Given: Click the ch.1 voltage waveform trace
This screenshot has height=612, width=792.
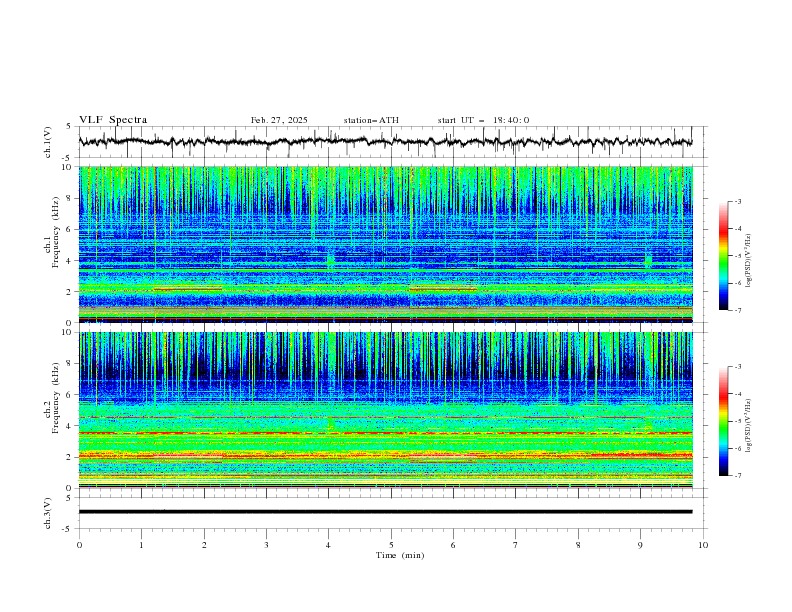Looking at the screenshot, I should (385, 142).
